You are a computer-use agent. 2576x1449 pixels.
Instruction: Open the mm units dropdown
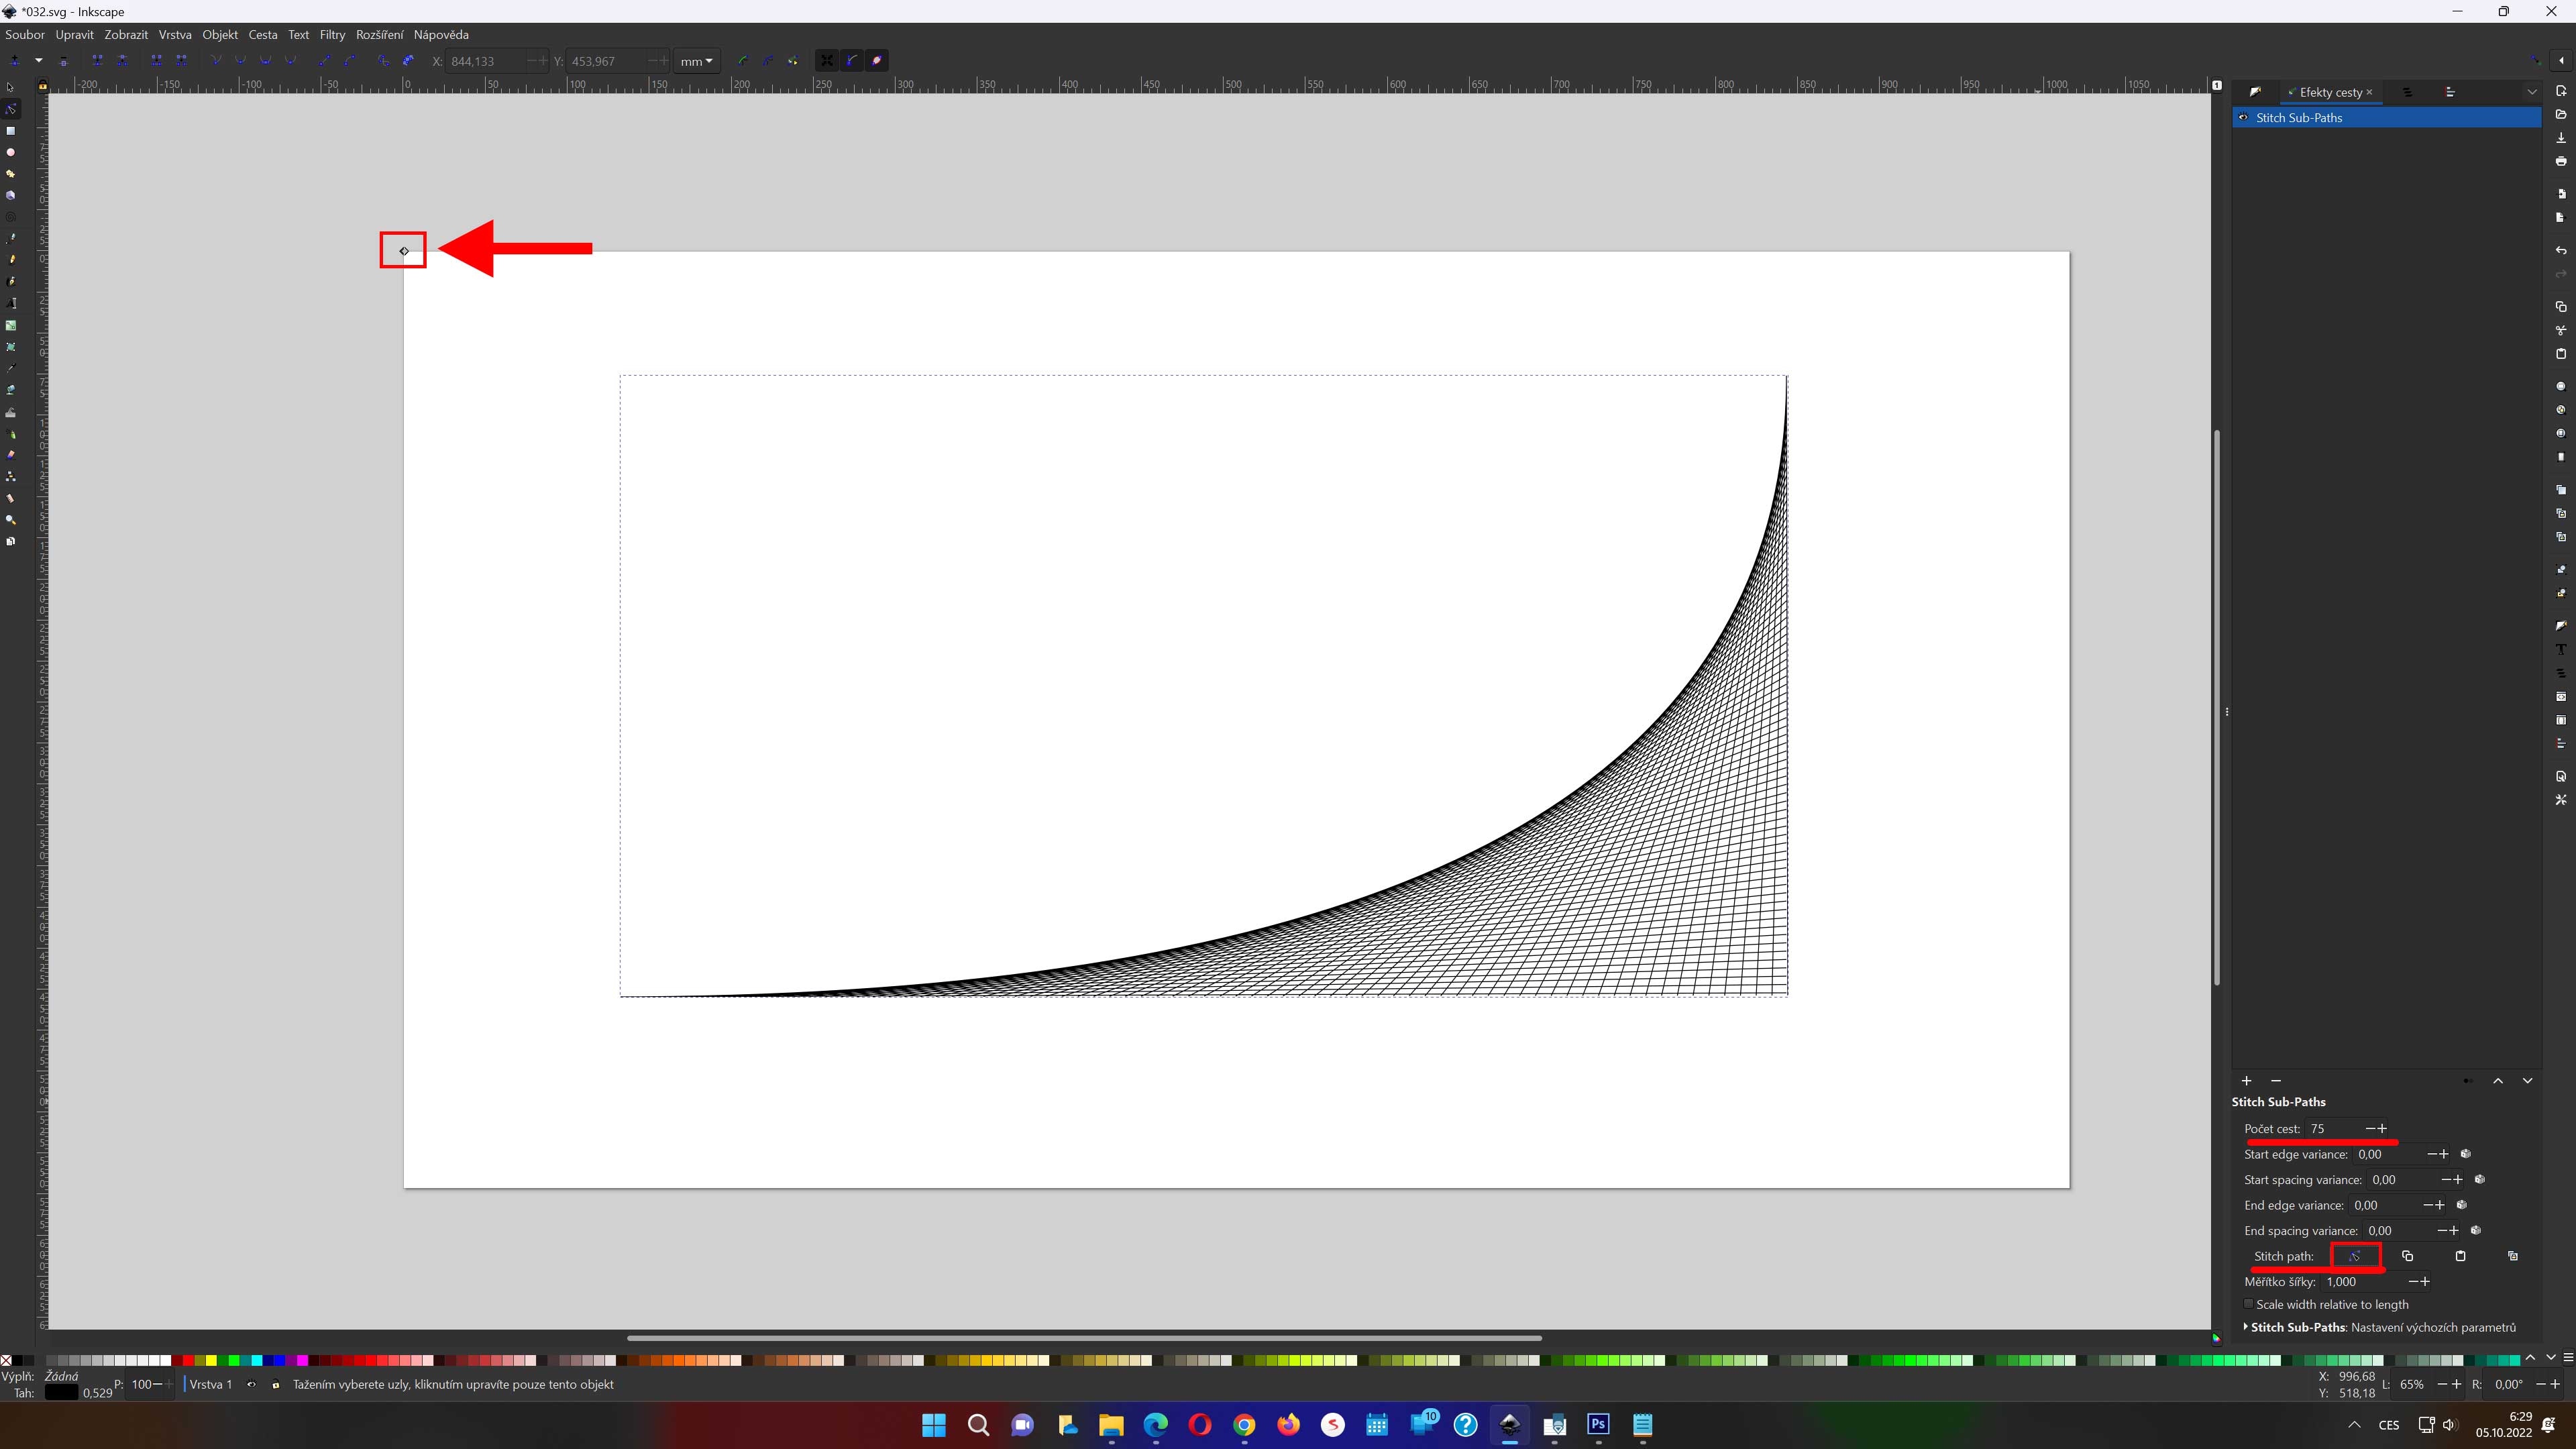696,61
